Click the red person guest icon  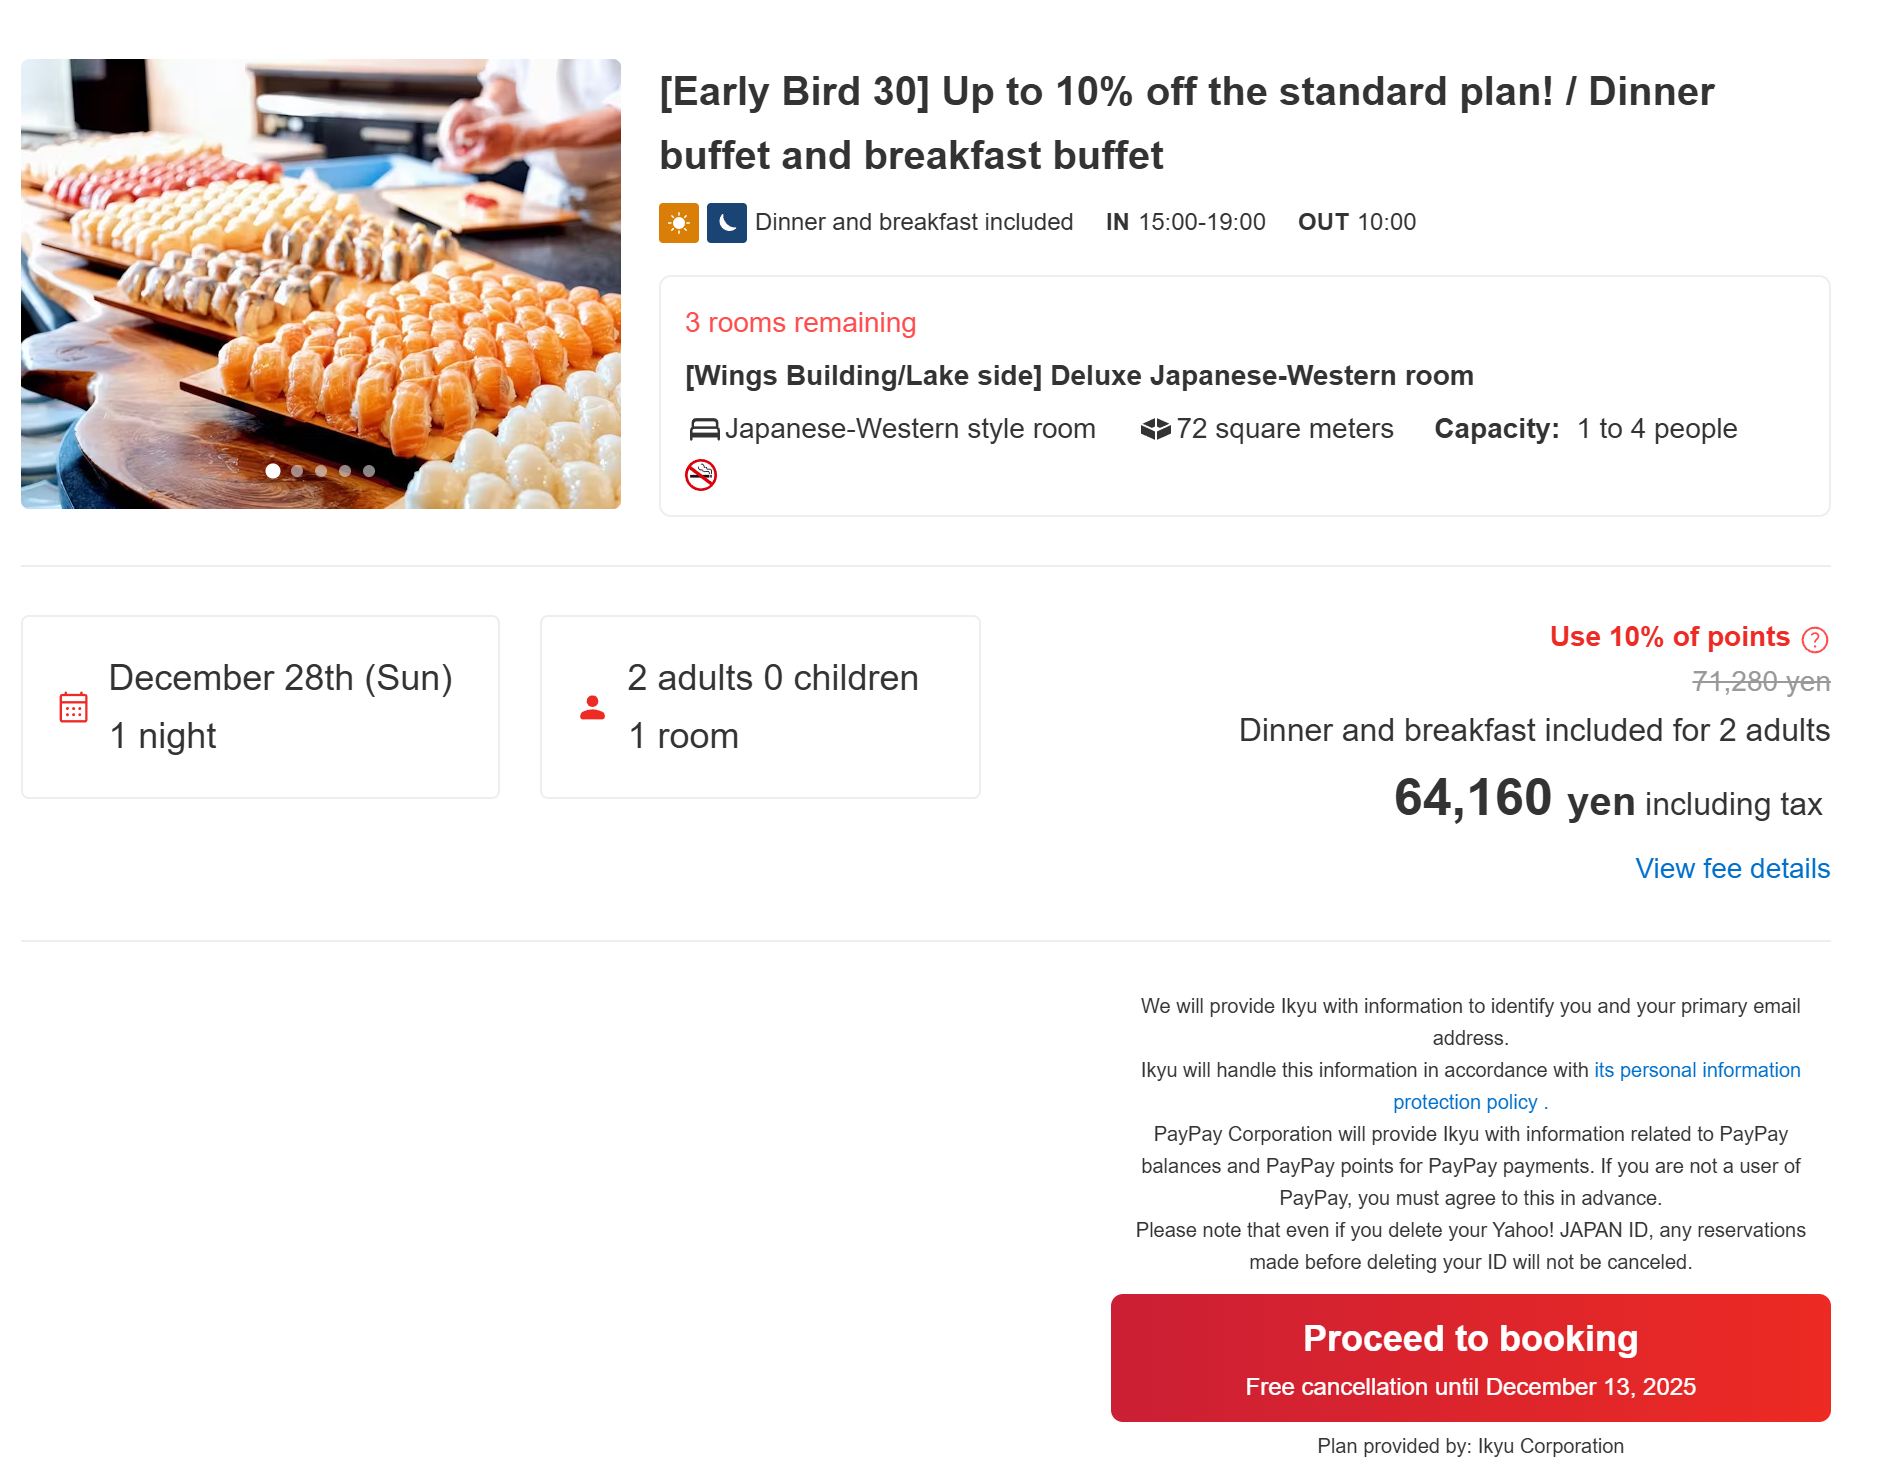592,708
